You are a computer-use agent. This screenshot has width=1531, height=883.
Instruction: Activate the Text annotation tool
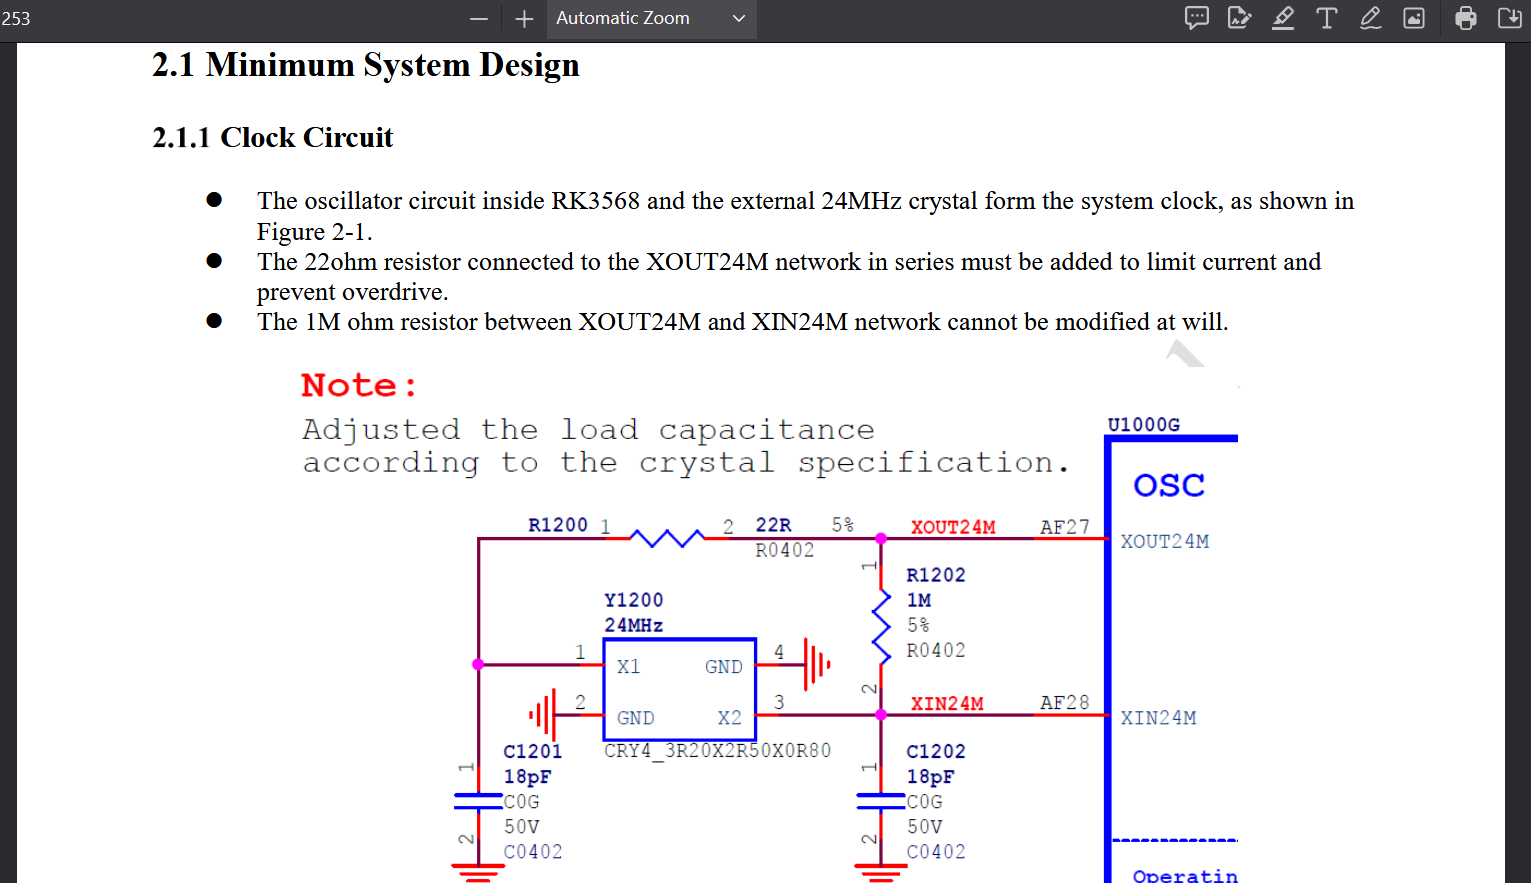tap(1326, 18)
